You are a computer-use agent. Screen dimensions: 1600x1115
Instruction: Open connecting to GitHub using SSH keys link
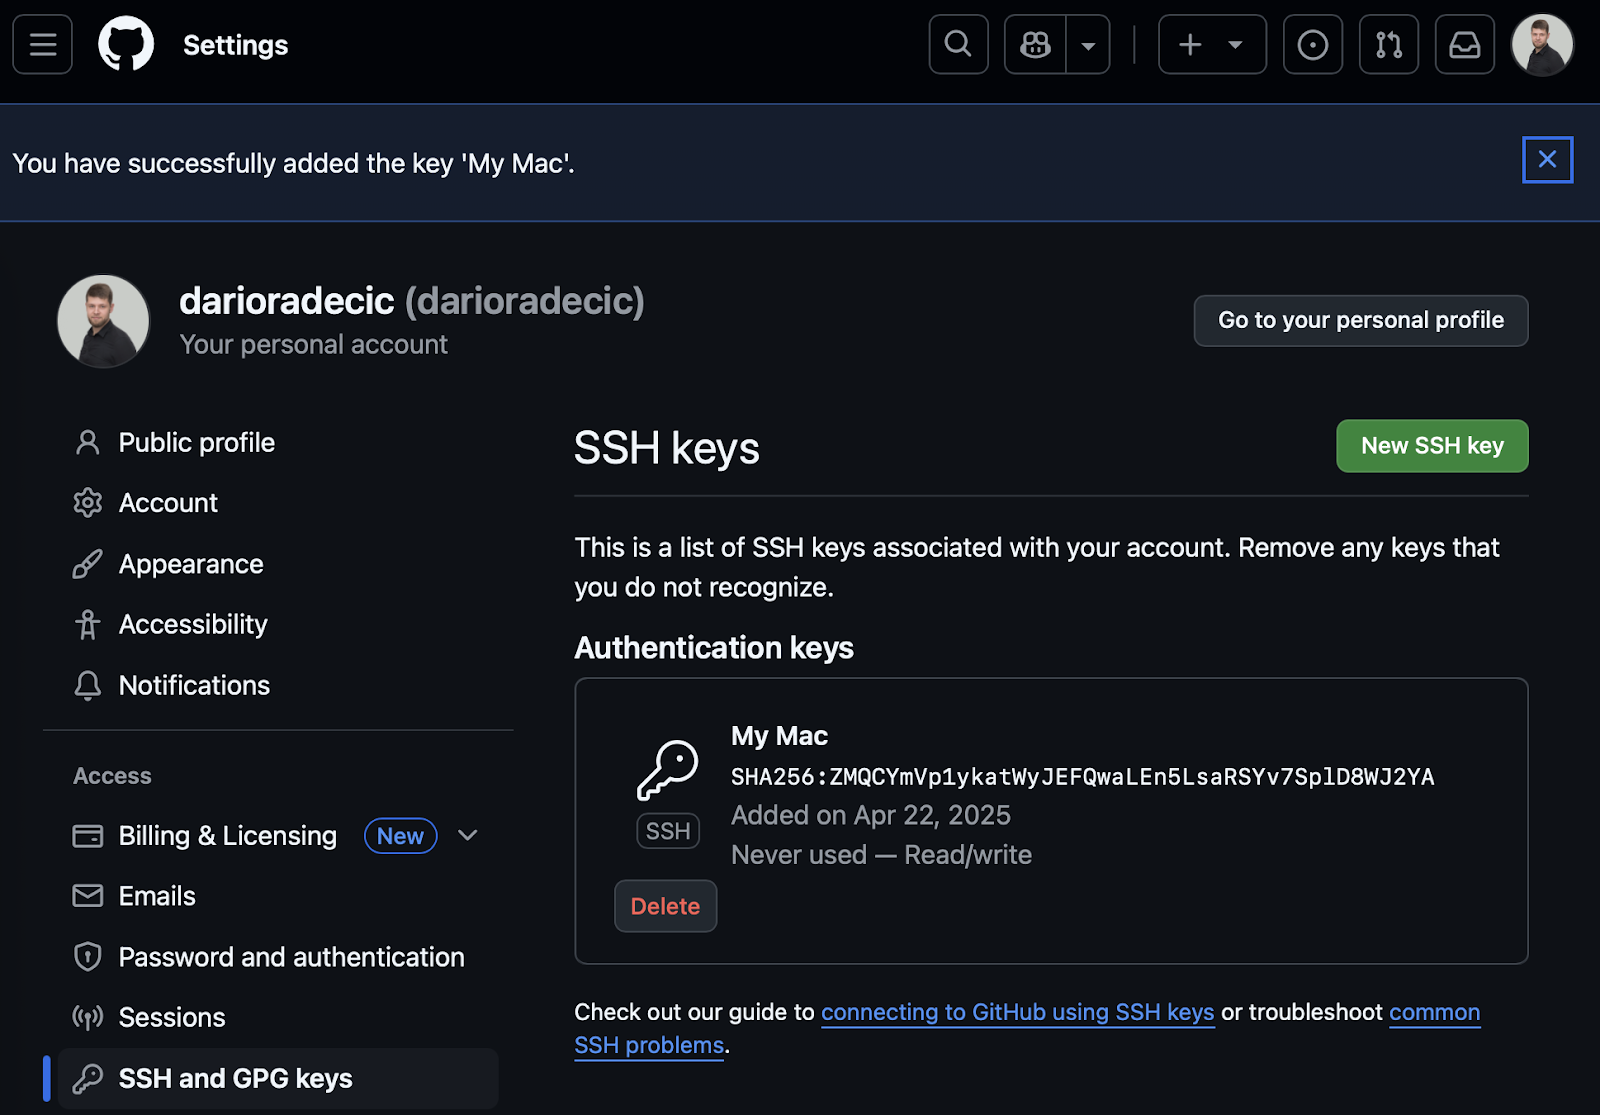coord(1018,1012)
